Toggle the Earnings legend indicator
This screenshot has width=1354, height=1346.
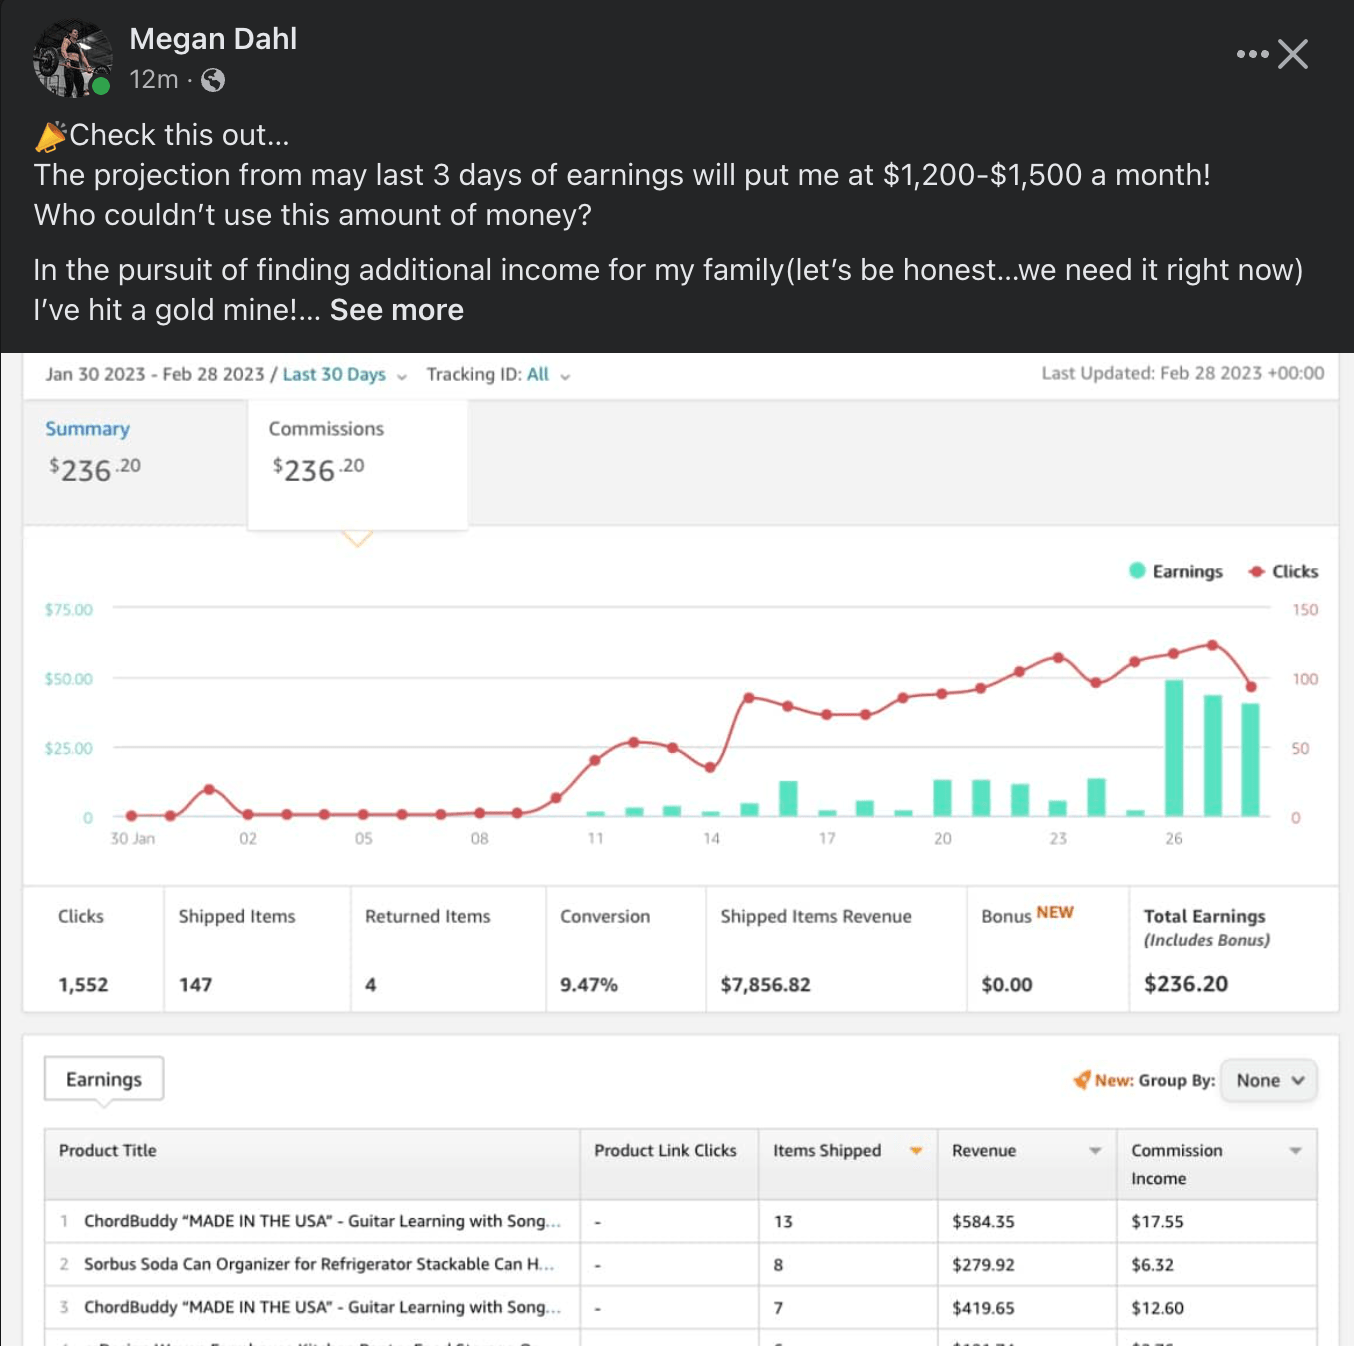coord(1137,571)
